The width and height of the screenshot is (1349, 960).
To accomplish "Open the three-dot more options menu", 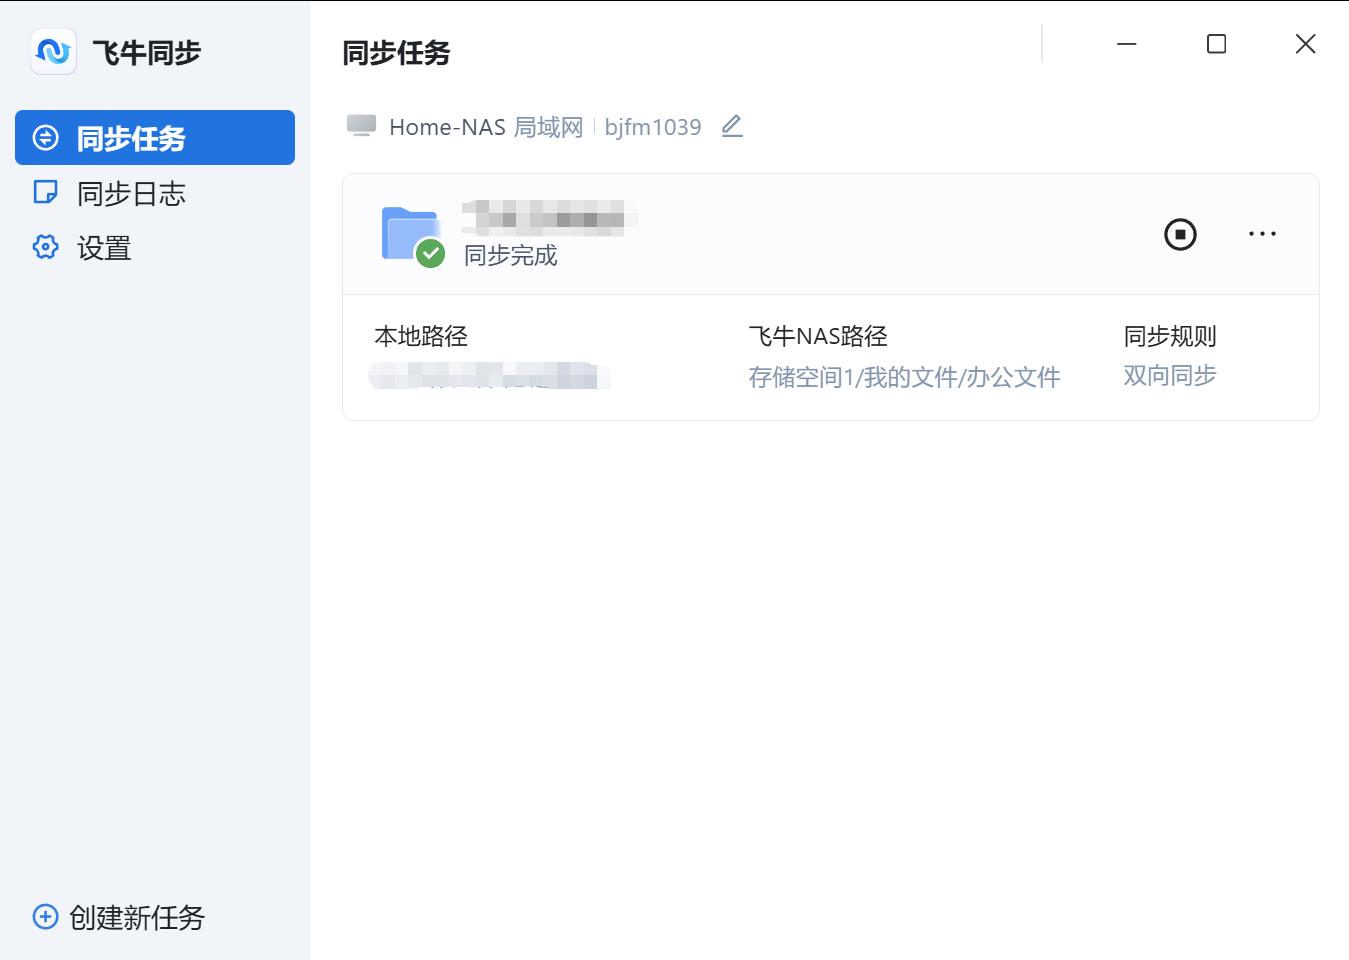I will click(x=1262, y=234).
